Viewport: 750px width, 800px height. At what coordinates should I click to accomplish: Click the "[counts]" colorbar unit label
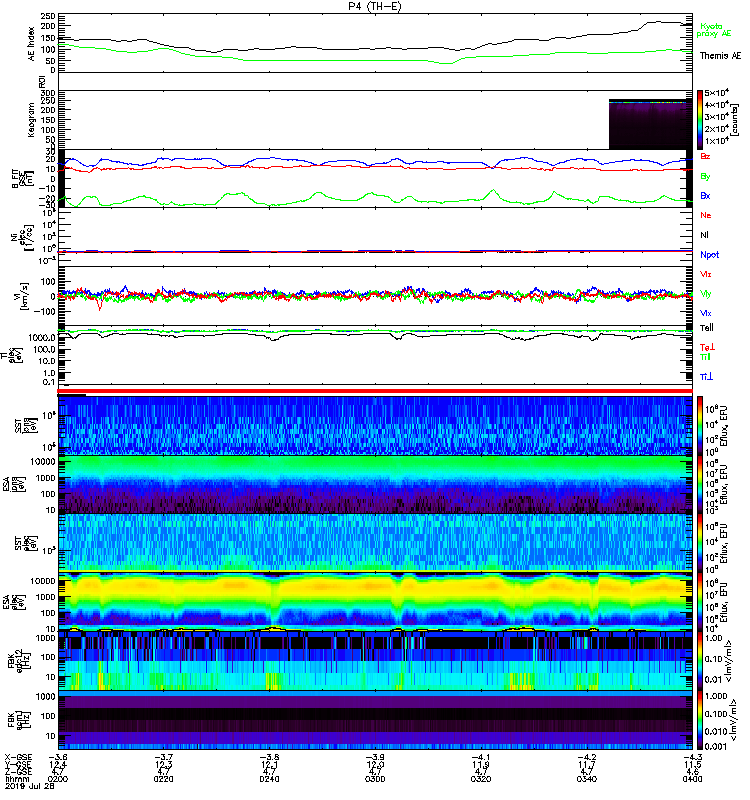pos(735,120)
